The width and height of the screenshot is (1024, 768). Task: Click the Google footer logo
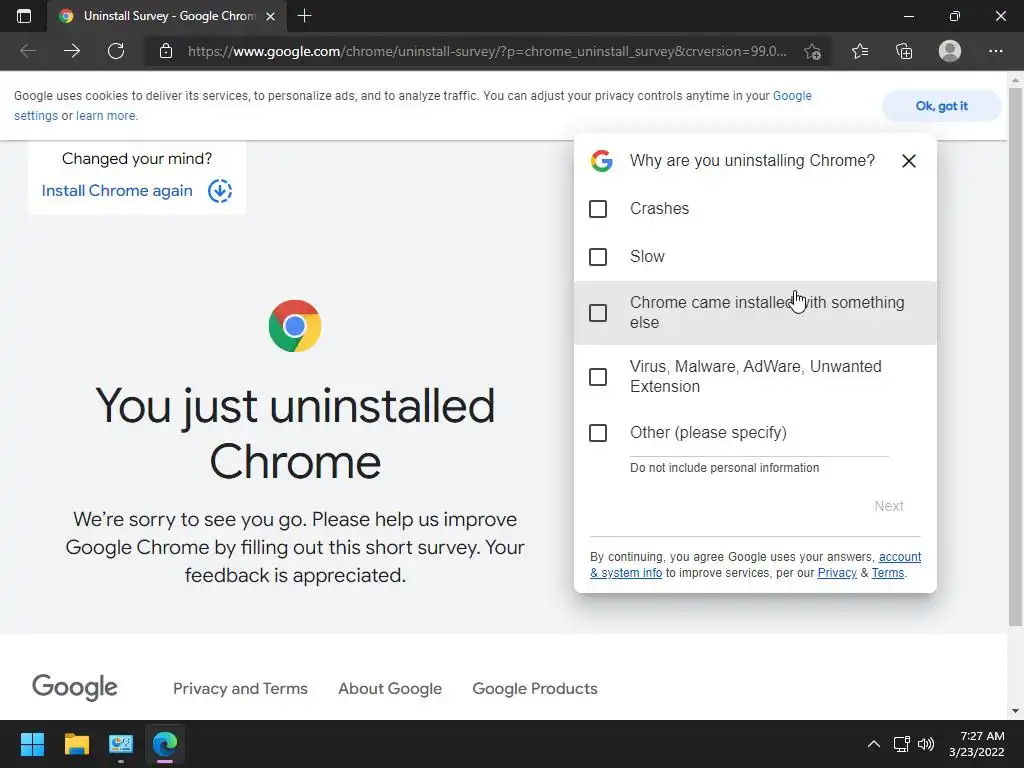pos(74,687)
